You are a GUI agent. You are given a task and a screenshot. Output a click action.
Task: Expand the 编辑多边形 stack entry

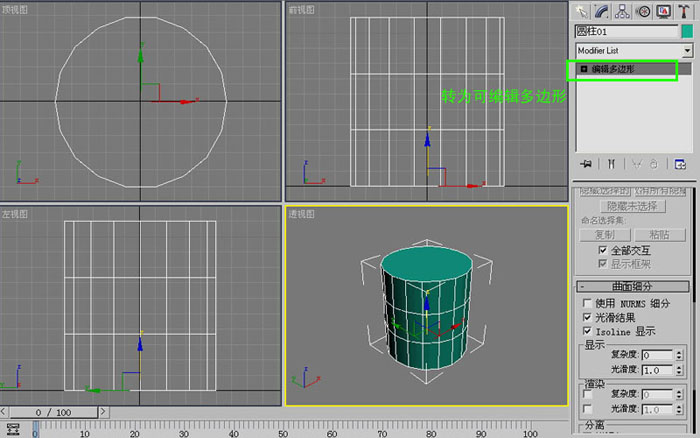tap(584, 69)
